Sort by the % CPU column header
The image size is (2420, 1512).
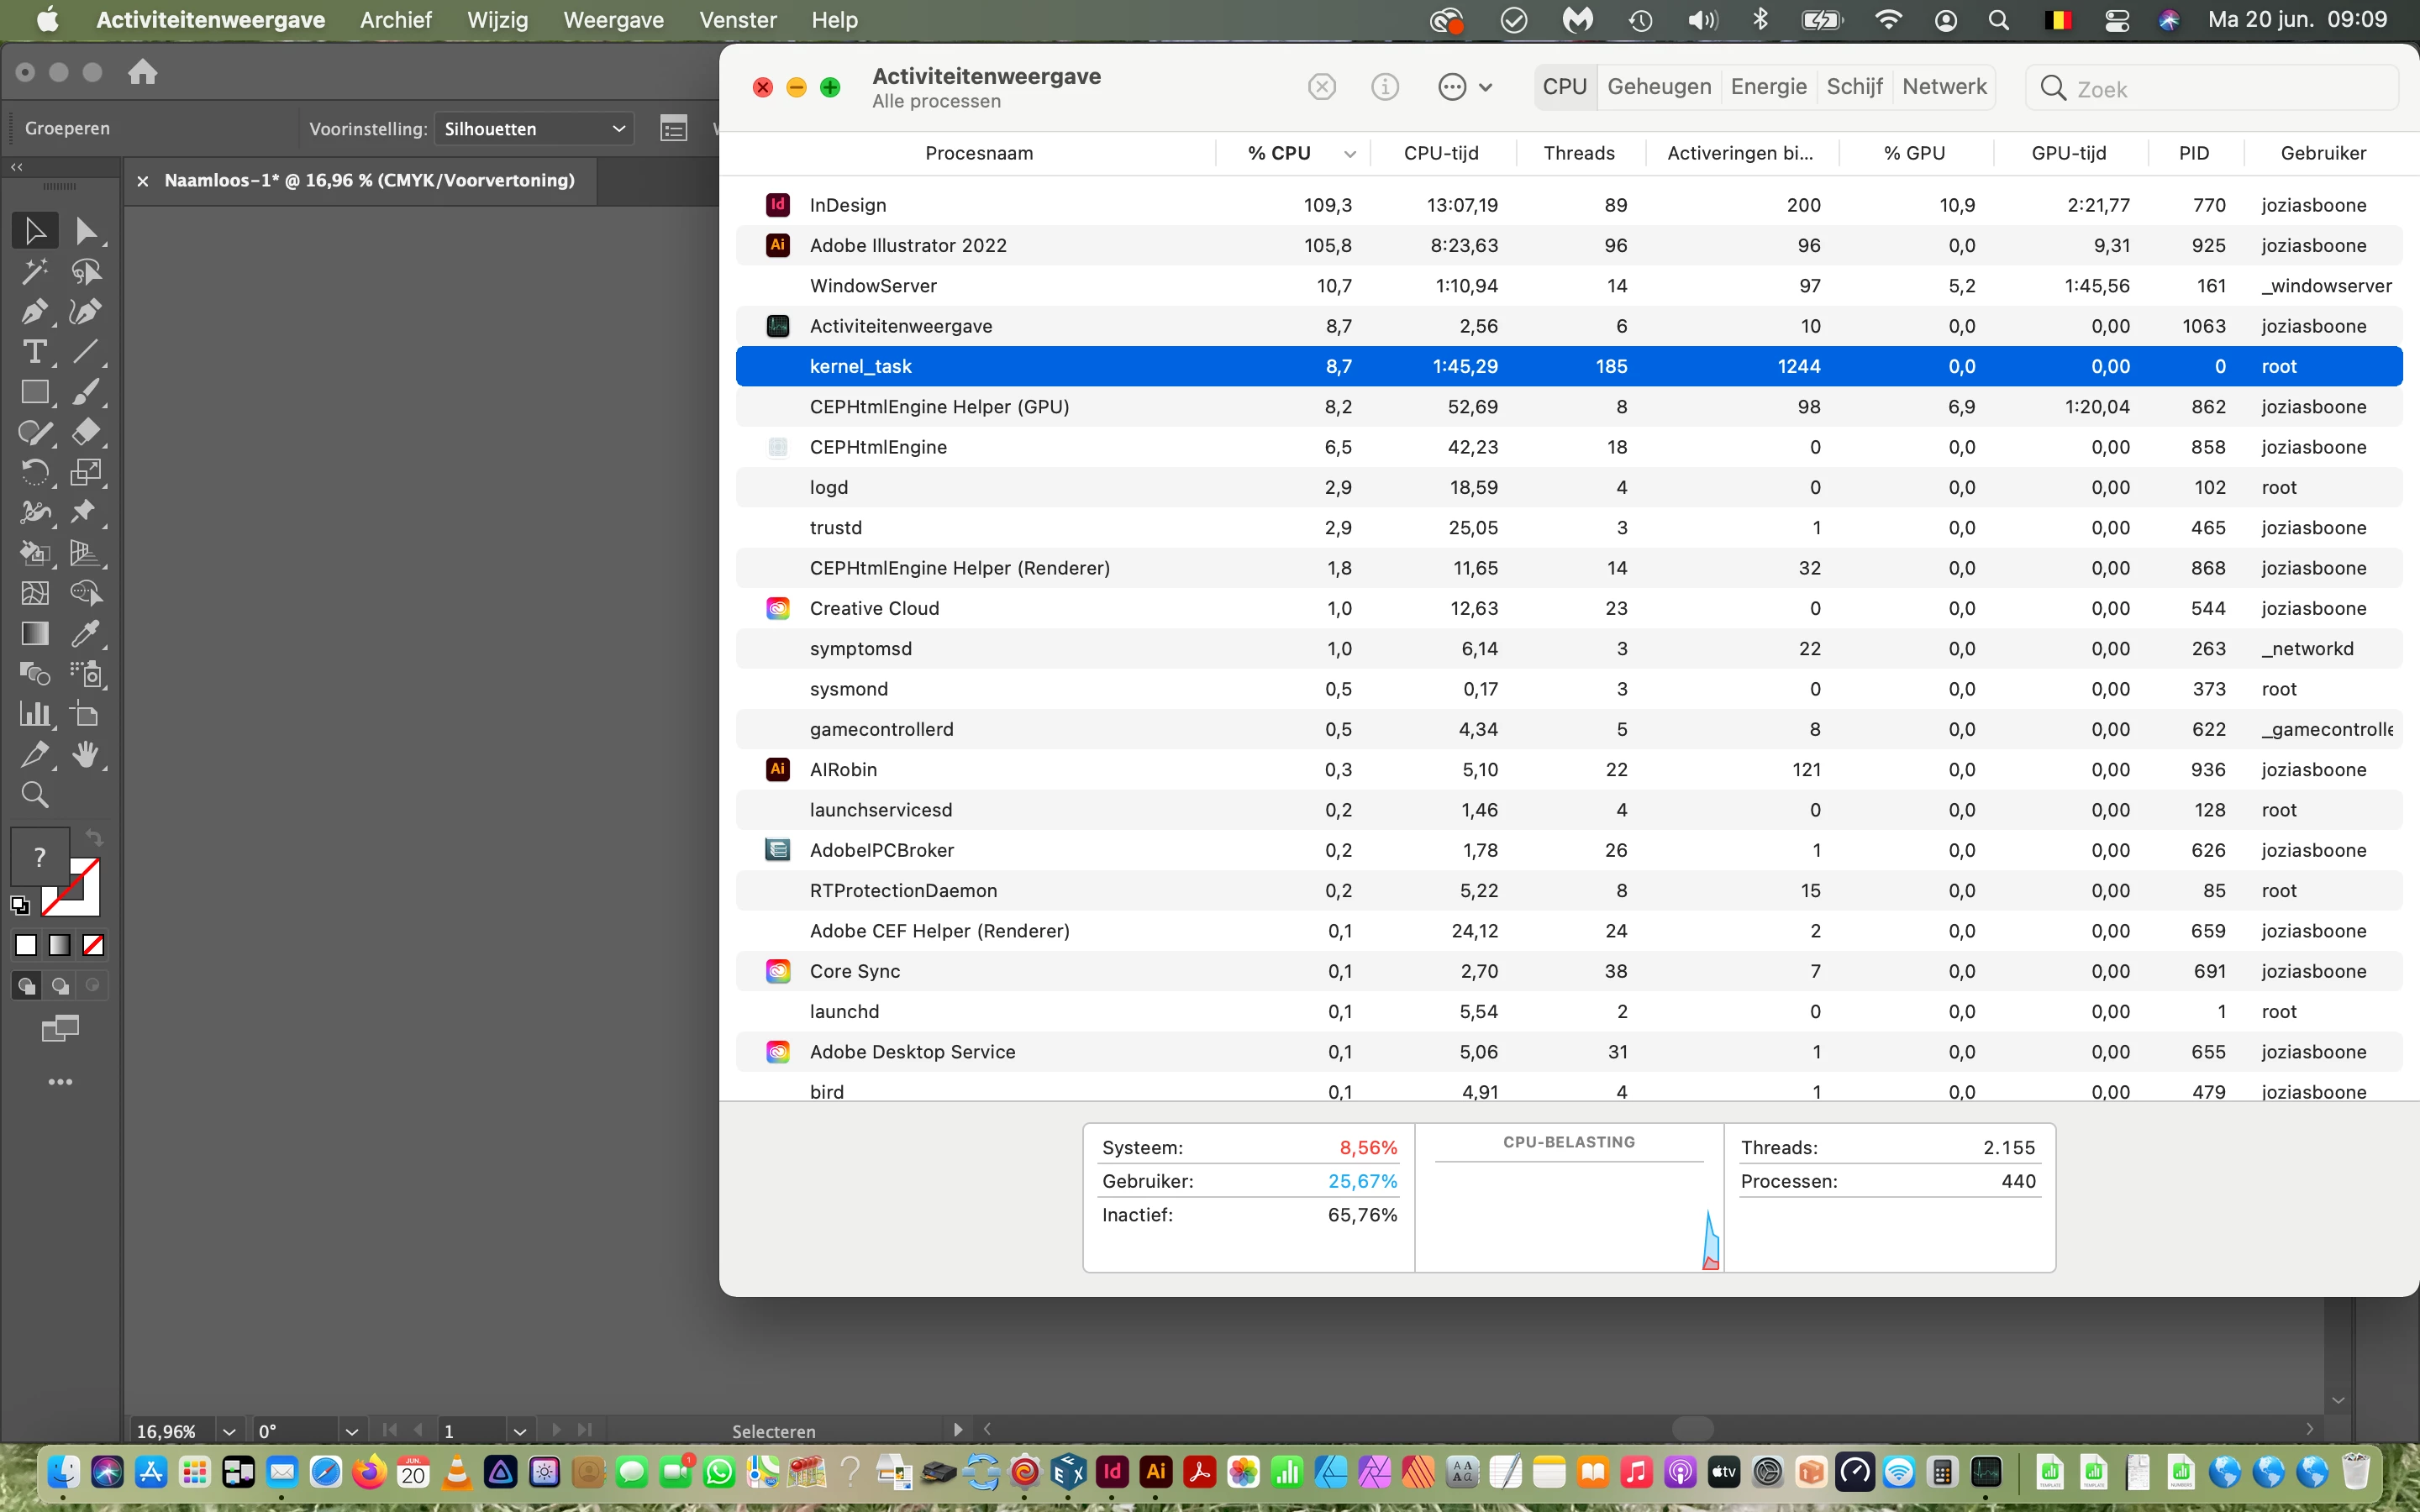click(1278, 153)
